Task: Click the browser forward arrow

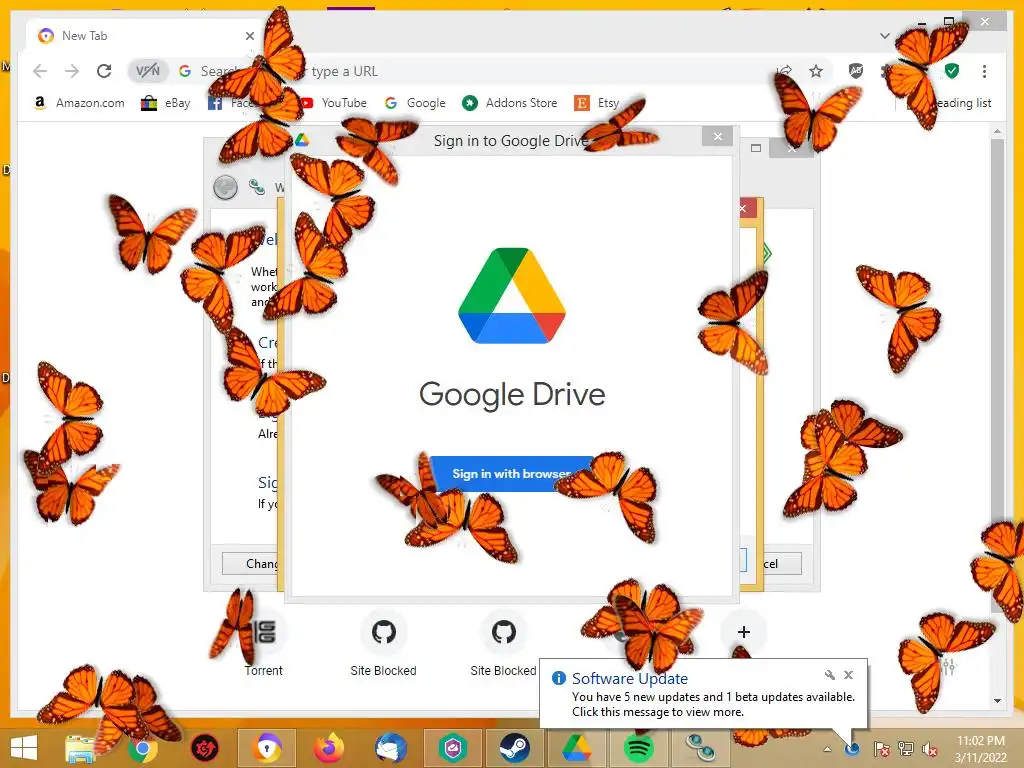Action: pos(72,71)
